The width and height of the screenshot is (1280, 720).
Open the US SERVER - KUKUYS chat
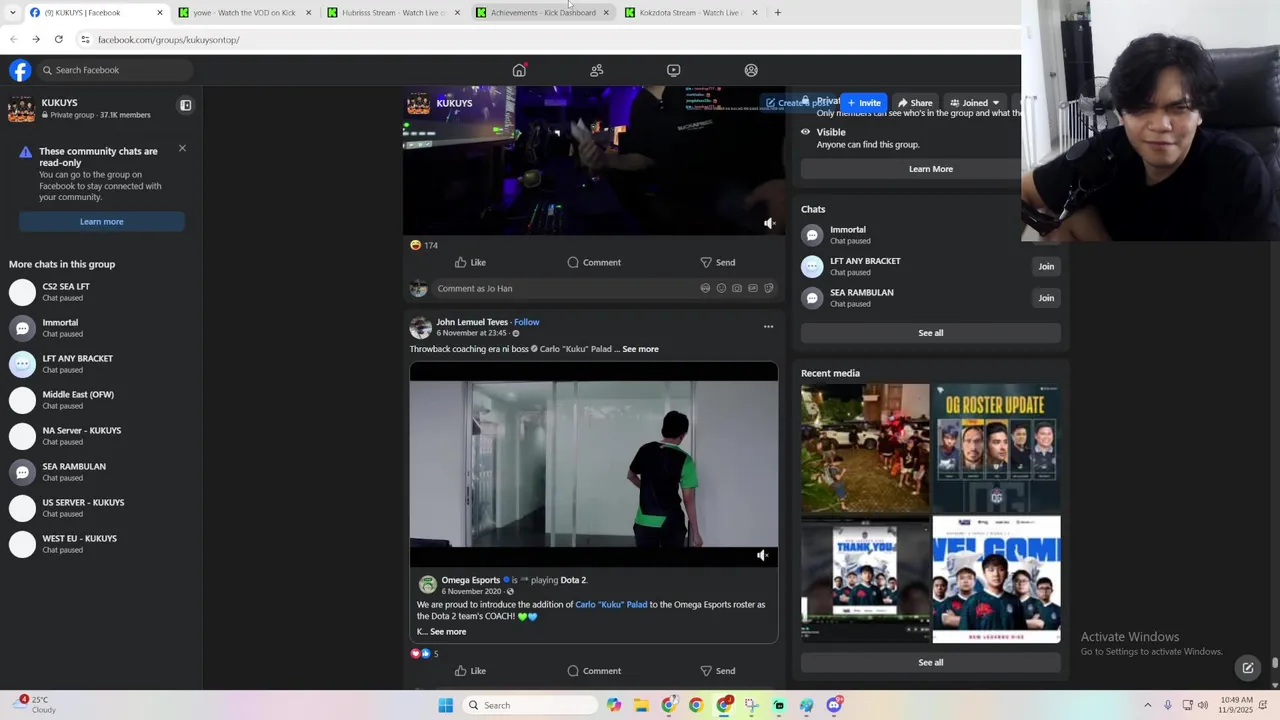(100, 508)
